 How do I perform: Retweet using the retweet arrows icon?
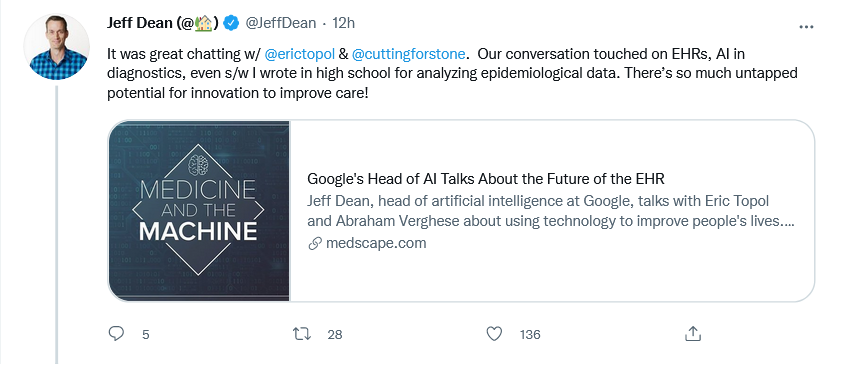point(302,334)
